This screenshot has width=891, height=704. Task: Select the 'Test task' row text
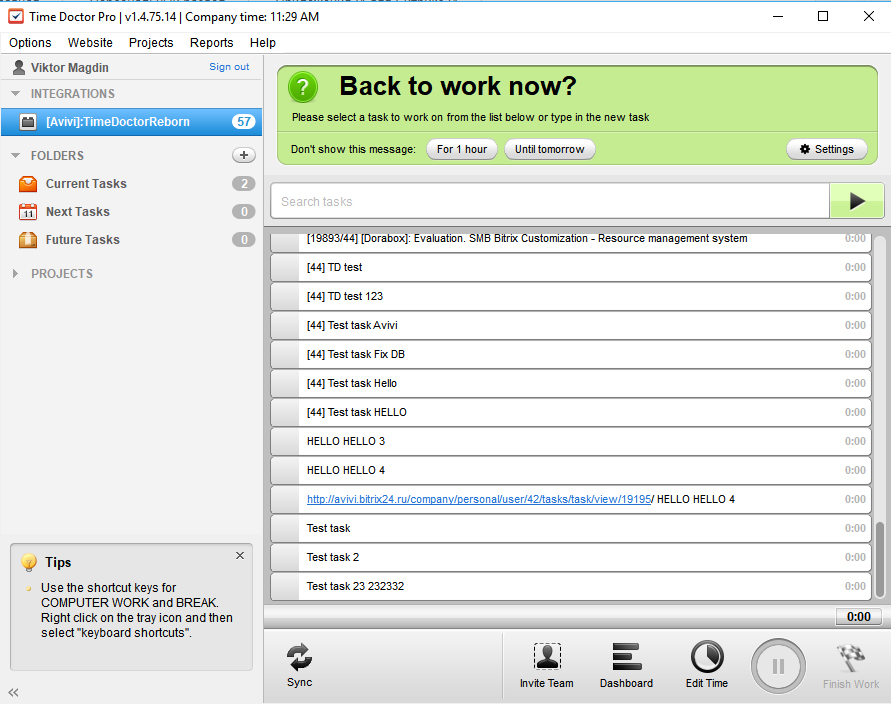pos(328,528)
